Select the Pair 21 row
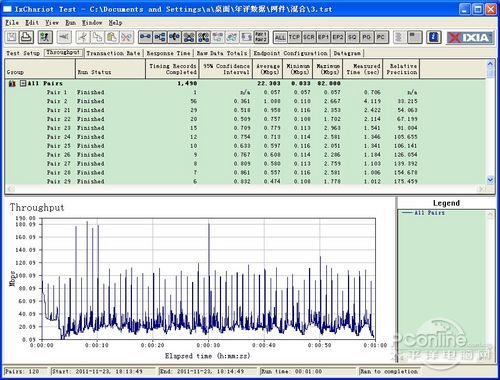 (x=245, y=110)
